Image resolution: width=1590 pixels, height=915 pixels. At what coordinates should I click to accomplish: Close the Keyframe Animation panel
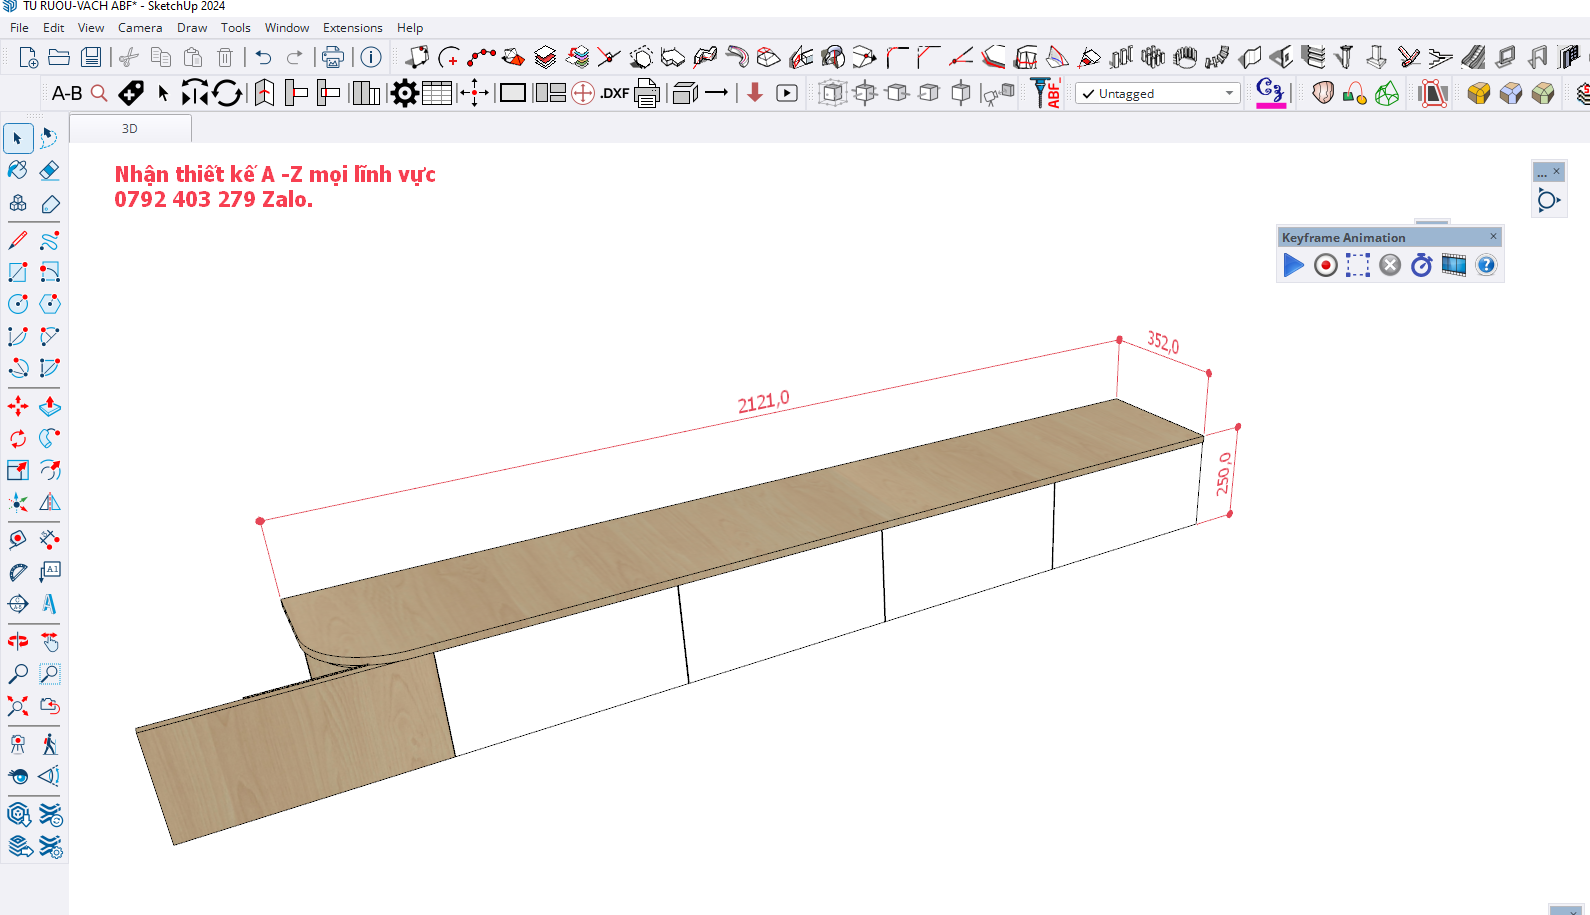[x=1494, y=237]
